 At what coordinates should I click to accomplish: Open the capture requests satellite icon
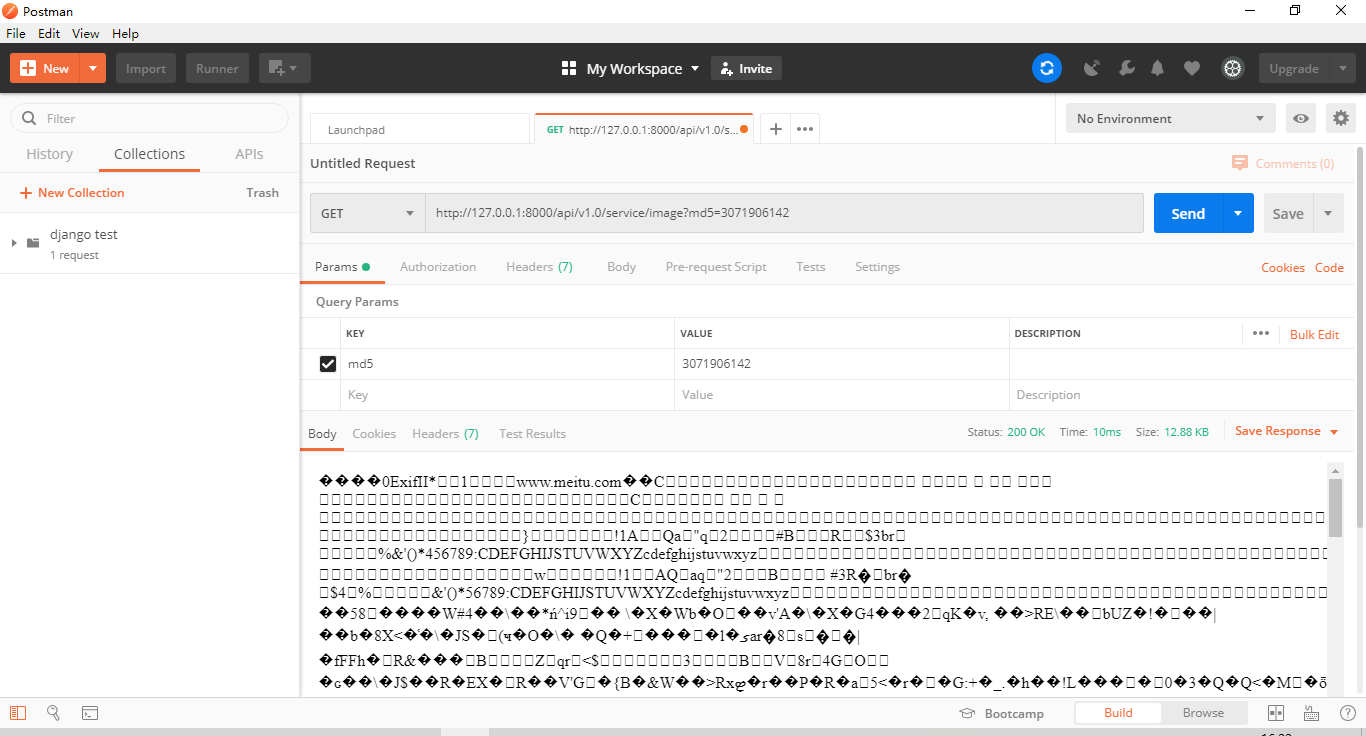click(x=1092, y=68)
